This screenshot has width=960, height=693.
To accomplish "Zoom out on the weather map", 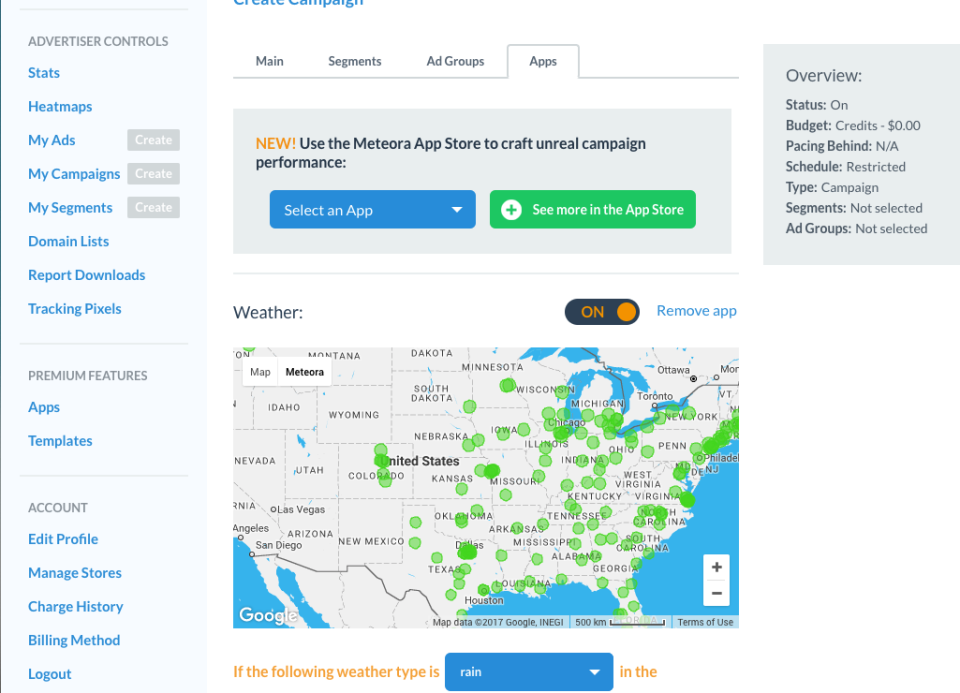I will point(716,593).
